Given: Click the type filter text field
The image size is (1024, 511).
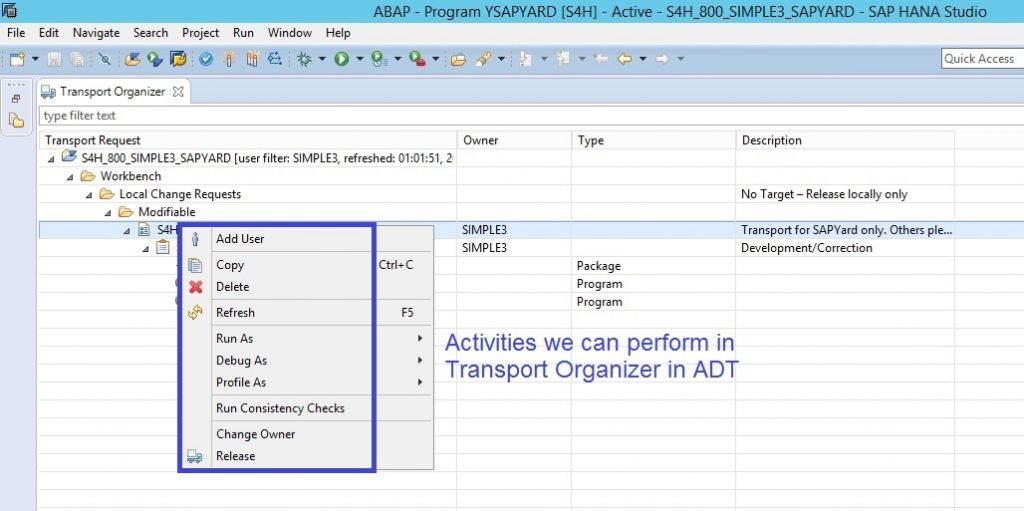Looking at the screenshot, I should click(531, 116).
